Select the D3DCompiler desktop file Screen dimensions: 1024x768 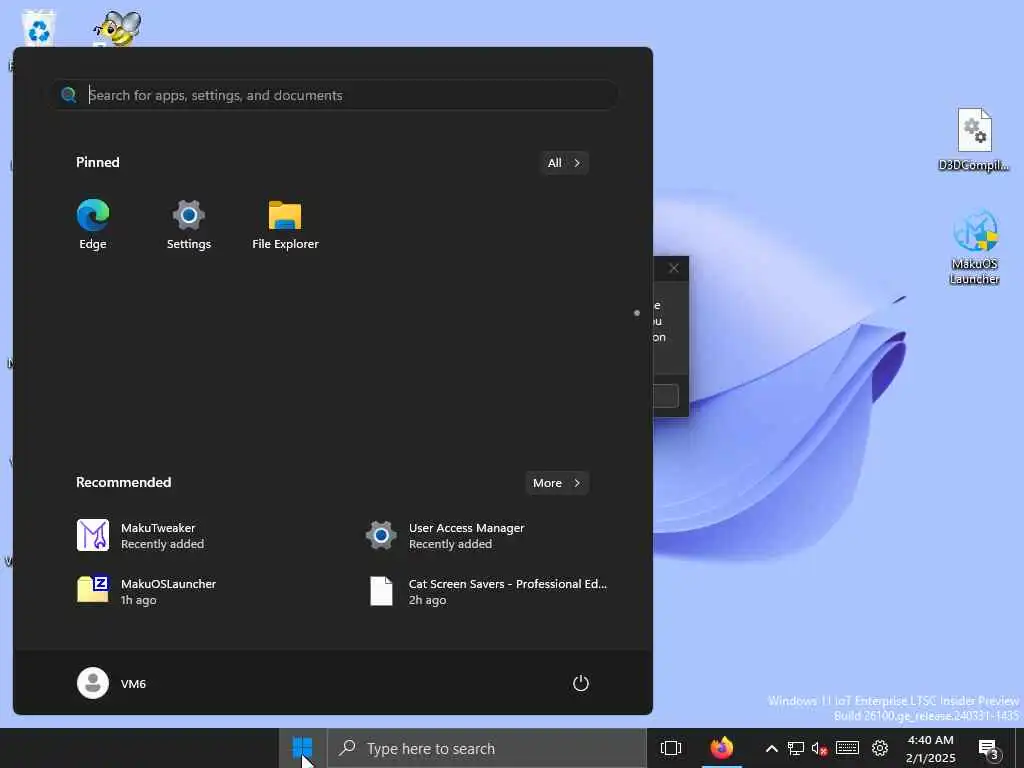(974, 140)
